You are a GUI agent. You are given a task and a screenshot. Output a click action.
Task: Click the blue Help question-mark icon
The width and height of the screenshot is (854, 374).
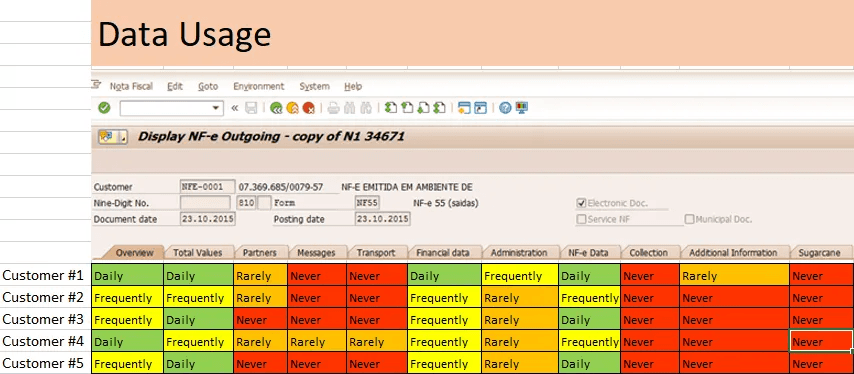505,108
